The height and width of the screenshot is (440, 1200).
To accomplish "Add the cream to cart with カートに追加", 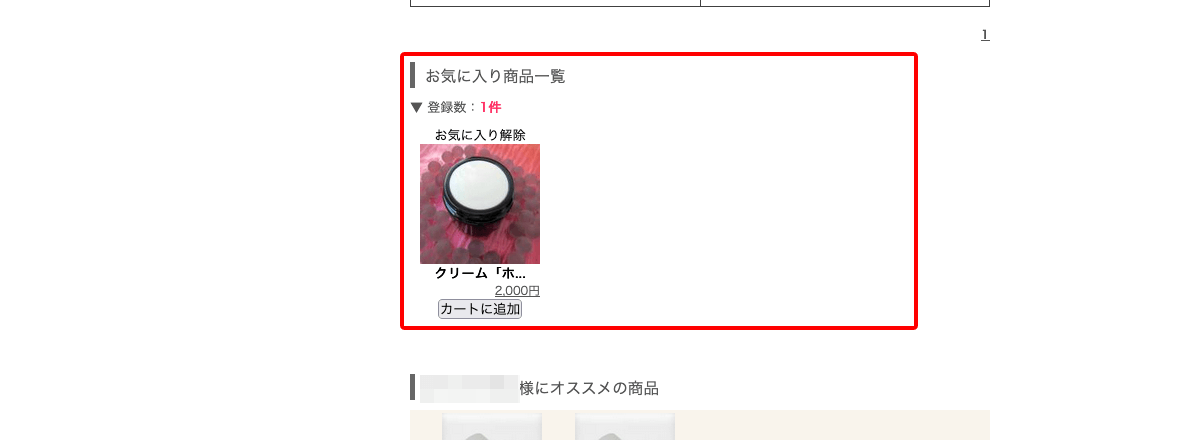I will tap(480, 309).
